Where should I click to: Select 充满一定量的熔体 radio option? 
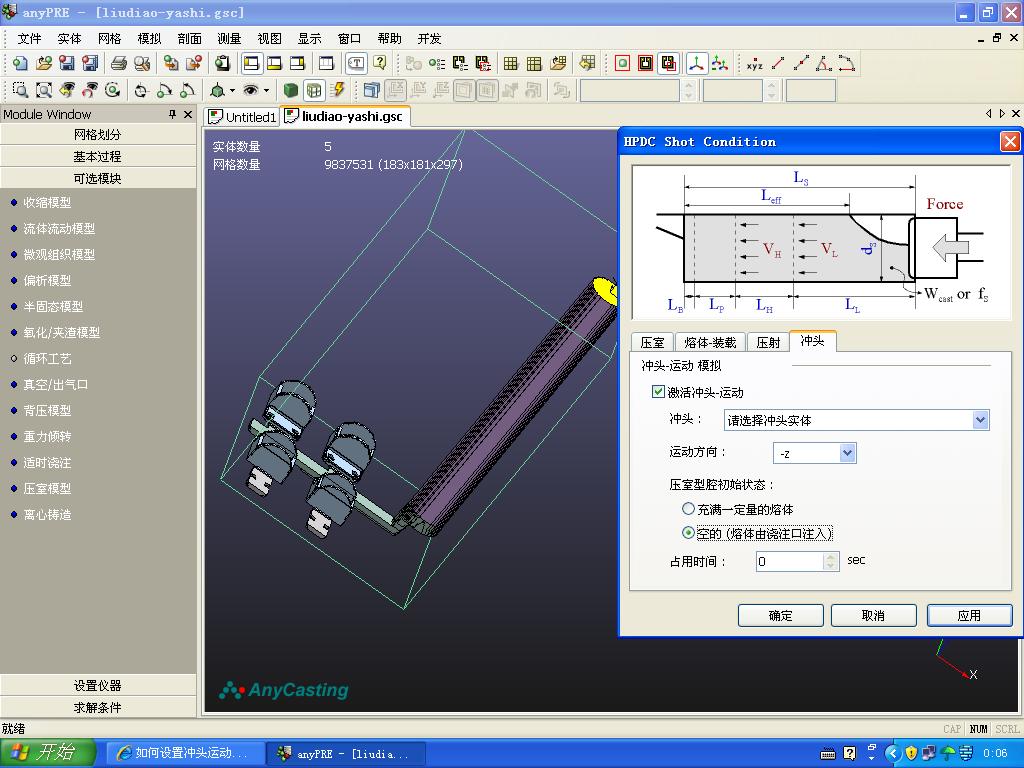688,508
